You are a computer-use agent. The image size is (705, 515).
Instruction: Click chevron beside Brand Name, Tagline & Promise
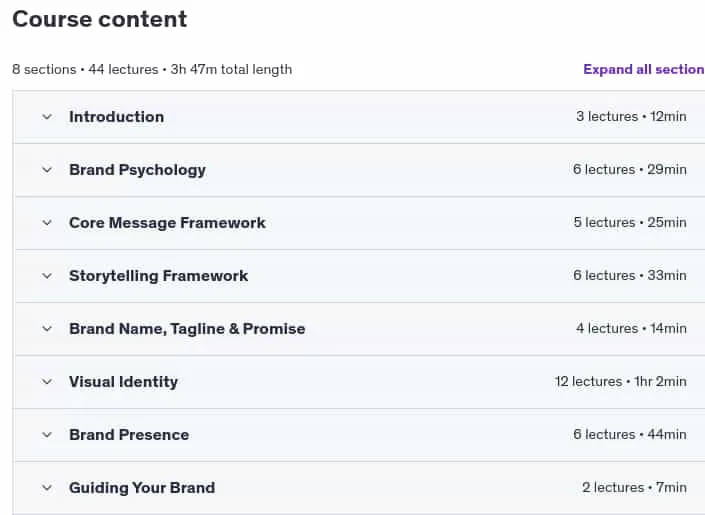47,329
